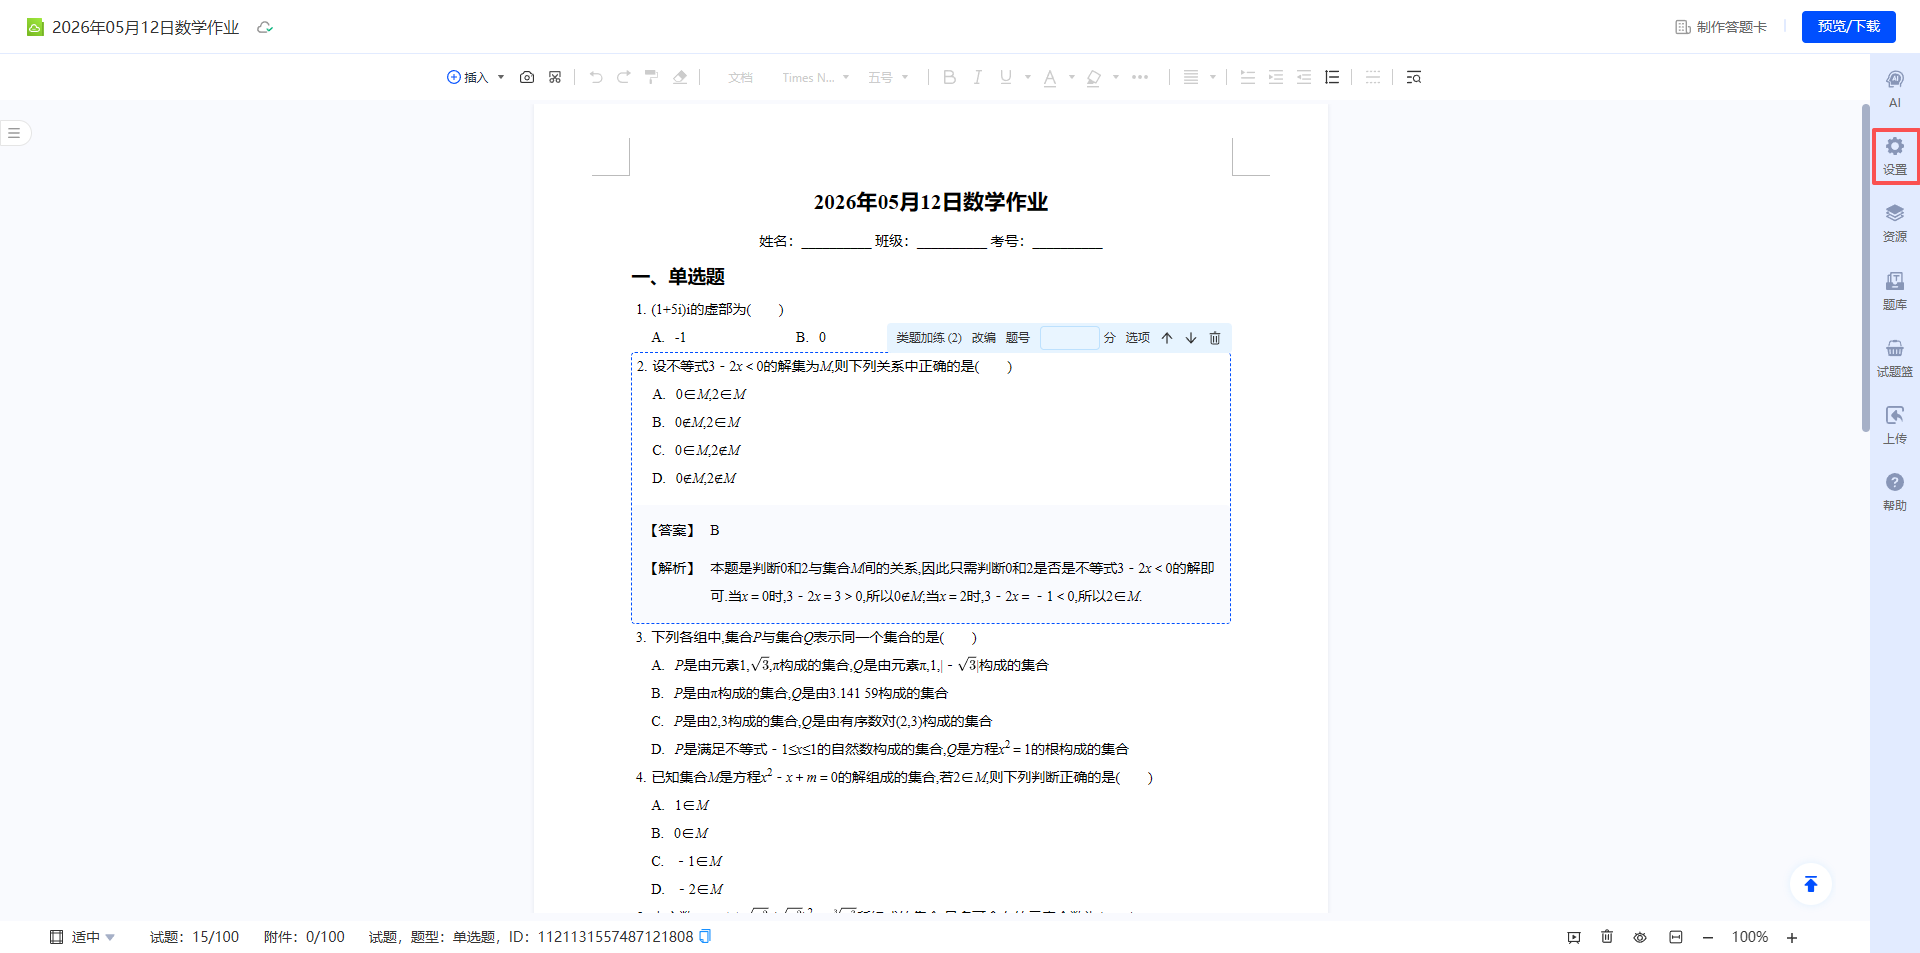
Task: Redo the last edit
Action: pos(624,77)
